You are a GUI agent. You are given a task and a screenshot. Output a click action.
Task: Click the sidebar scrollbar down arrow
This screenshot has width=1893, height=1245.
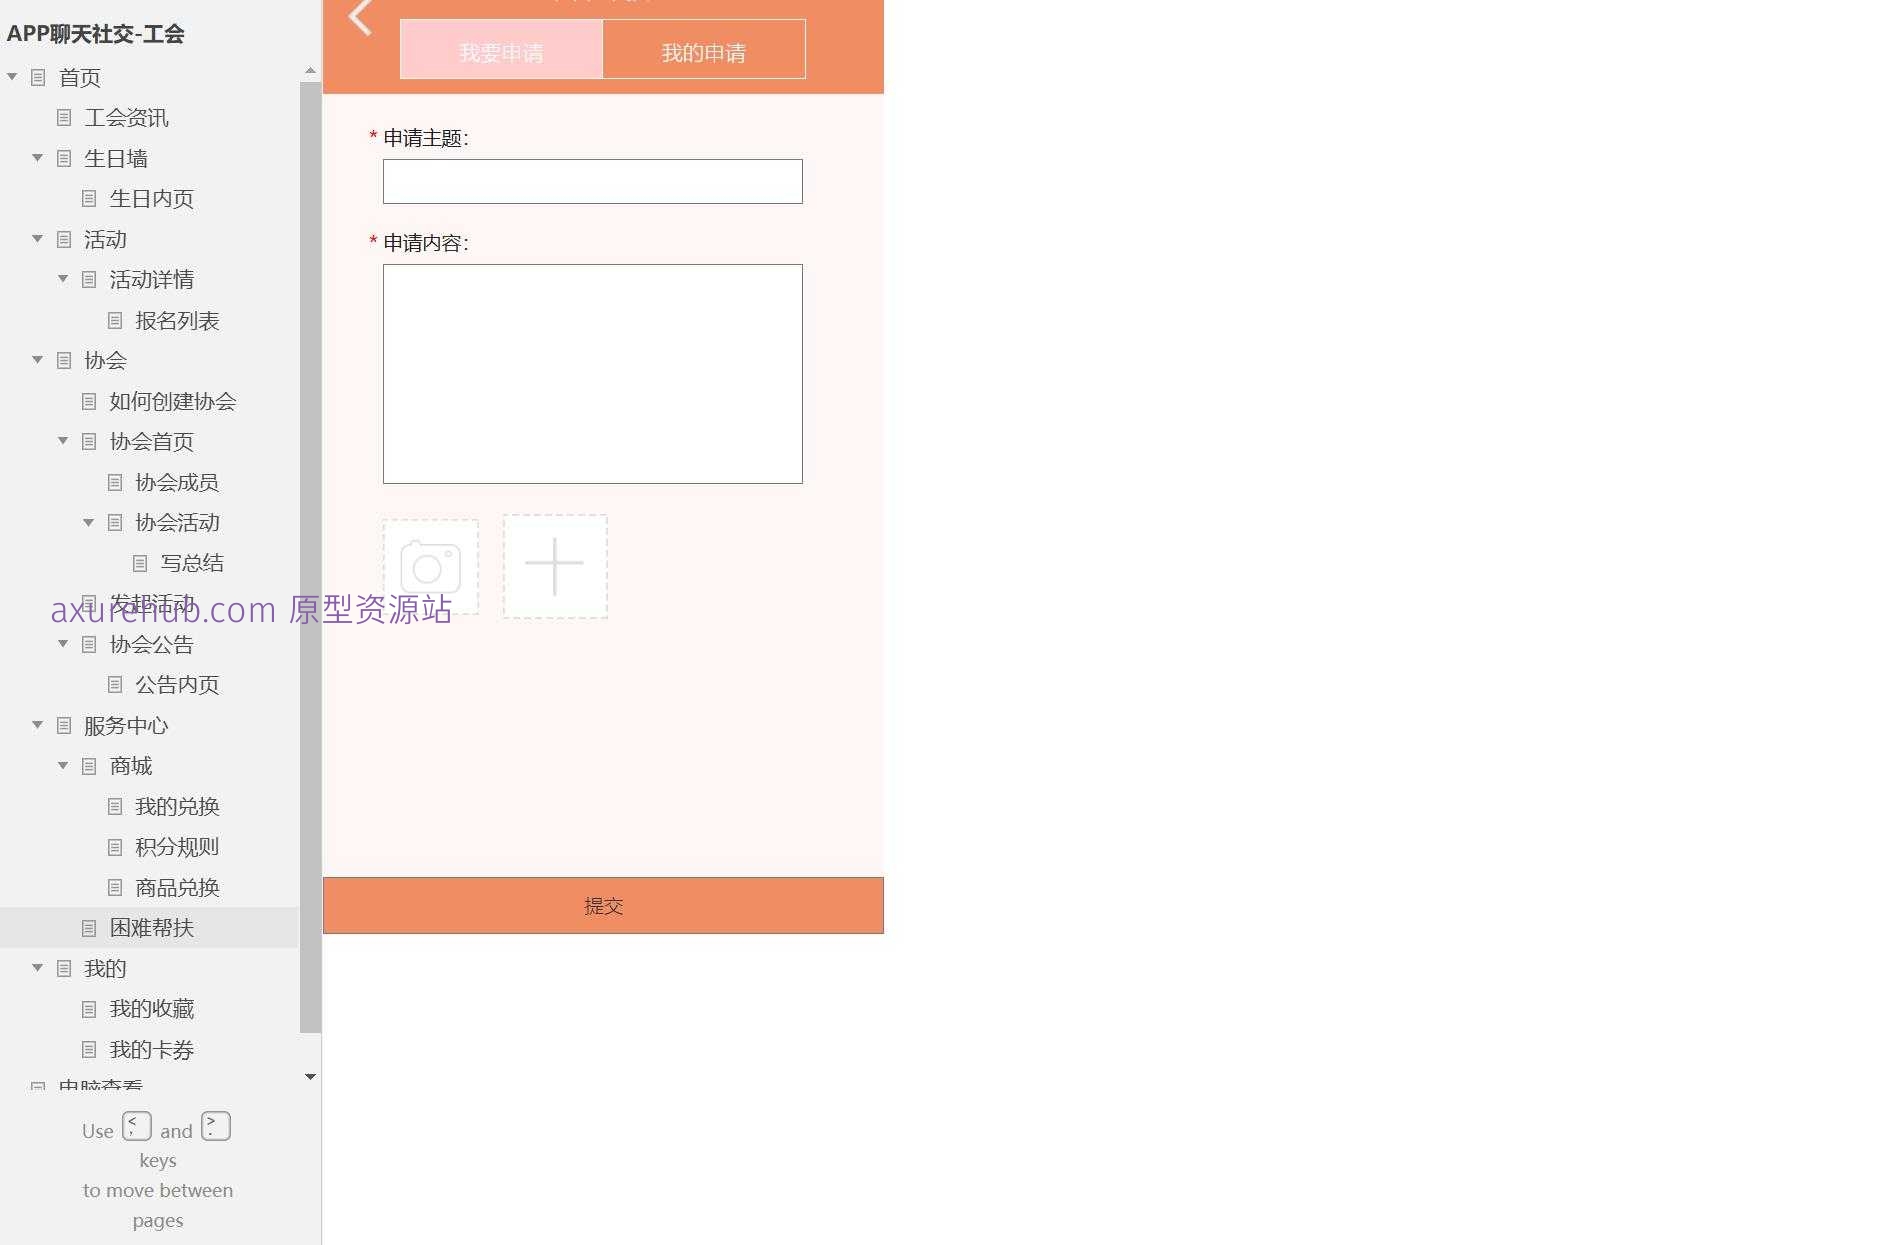pyautogui.click(x=310, y=1077)
